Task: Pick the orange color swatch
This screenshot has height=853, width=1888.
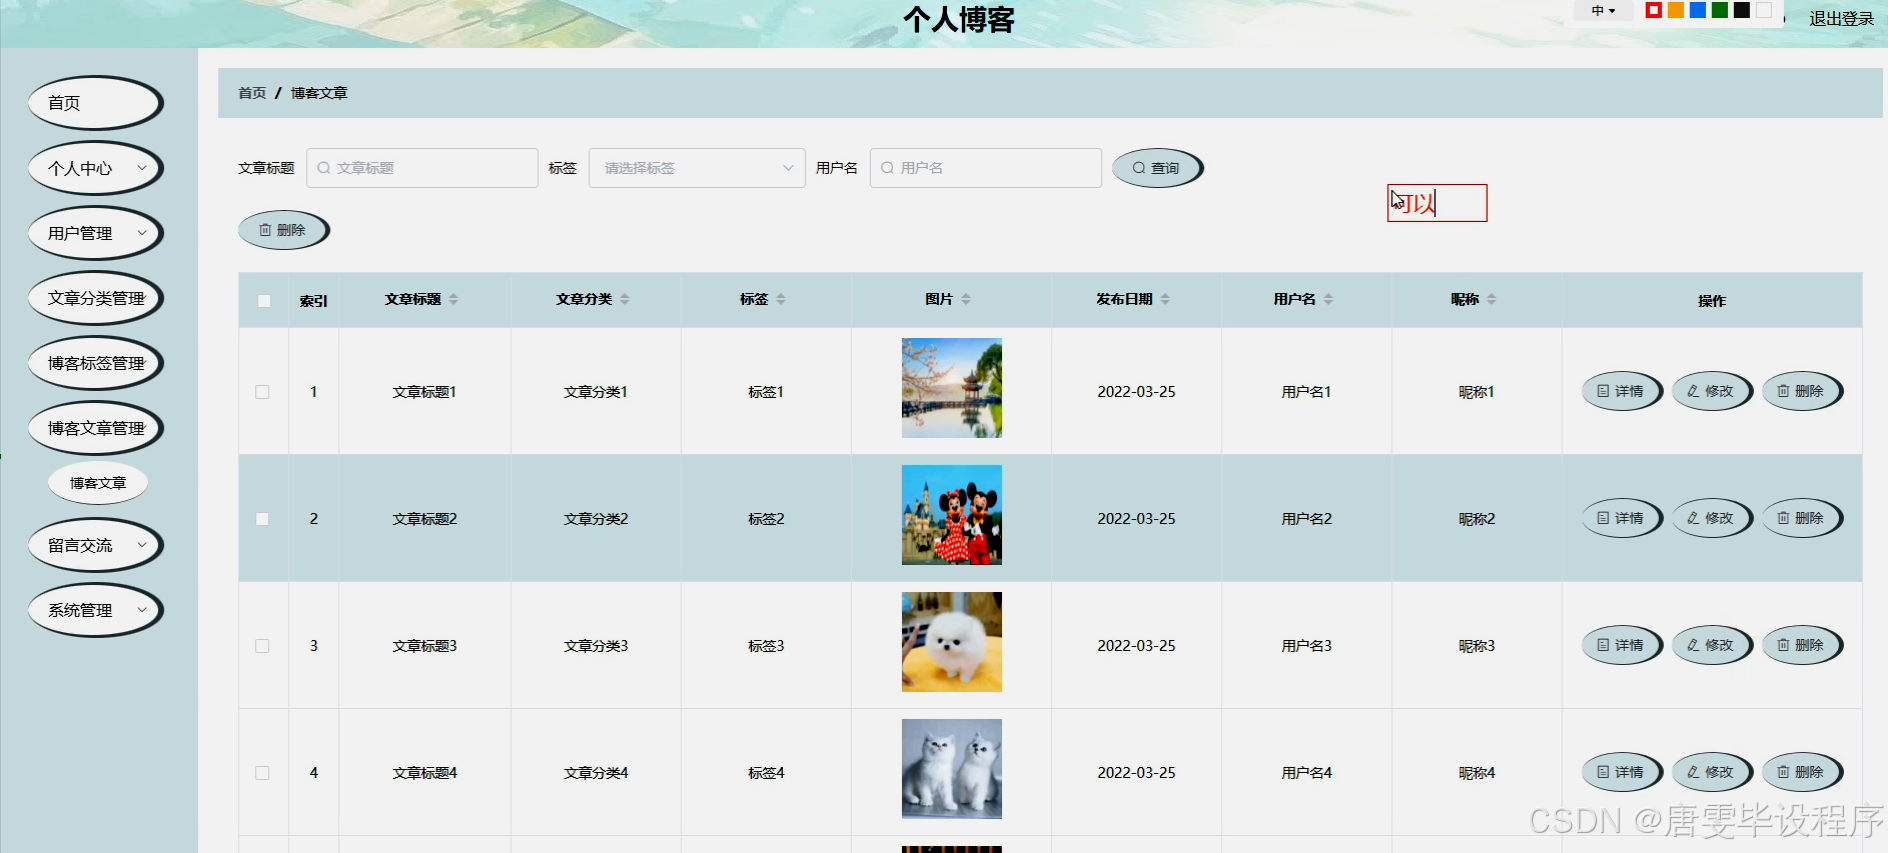Action: (x=1675, y=10)
